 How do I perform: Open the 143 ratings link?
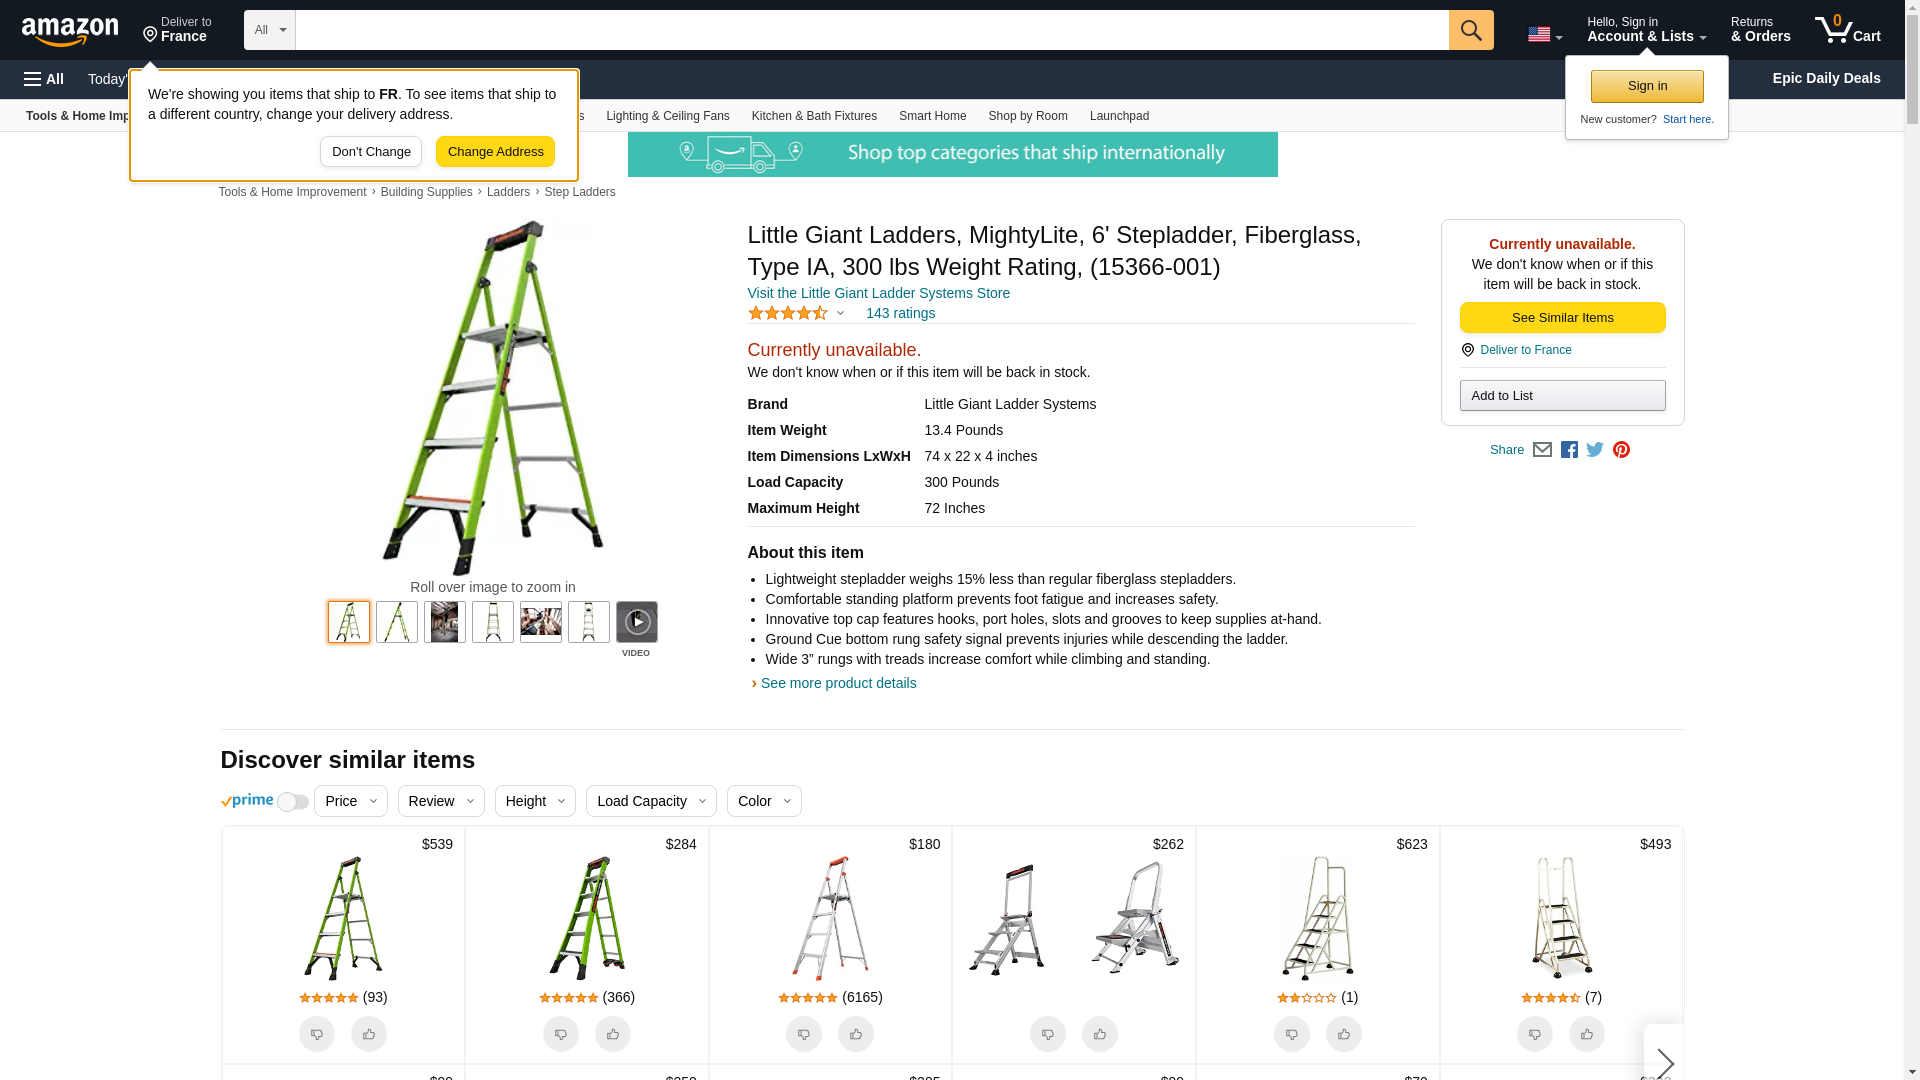(x=900, y=313)
